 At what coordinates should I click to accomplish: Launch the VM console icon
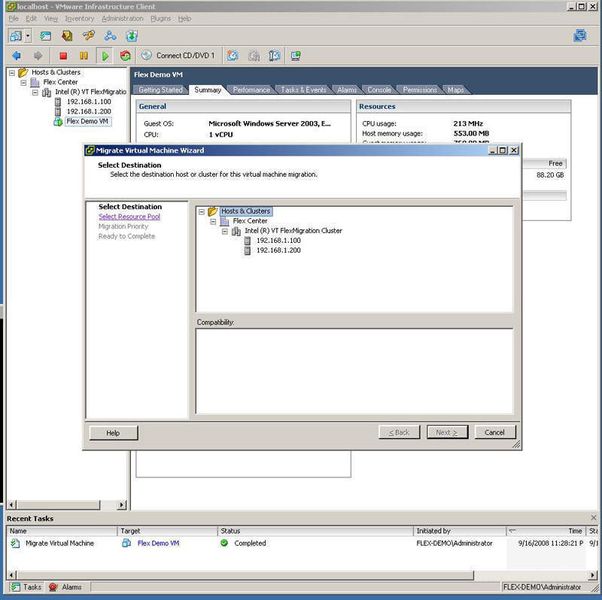coord(295,56)
